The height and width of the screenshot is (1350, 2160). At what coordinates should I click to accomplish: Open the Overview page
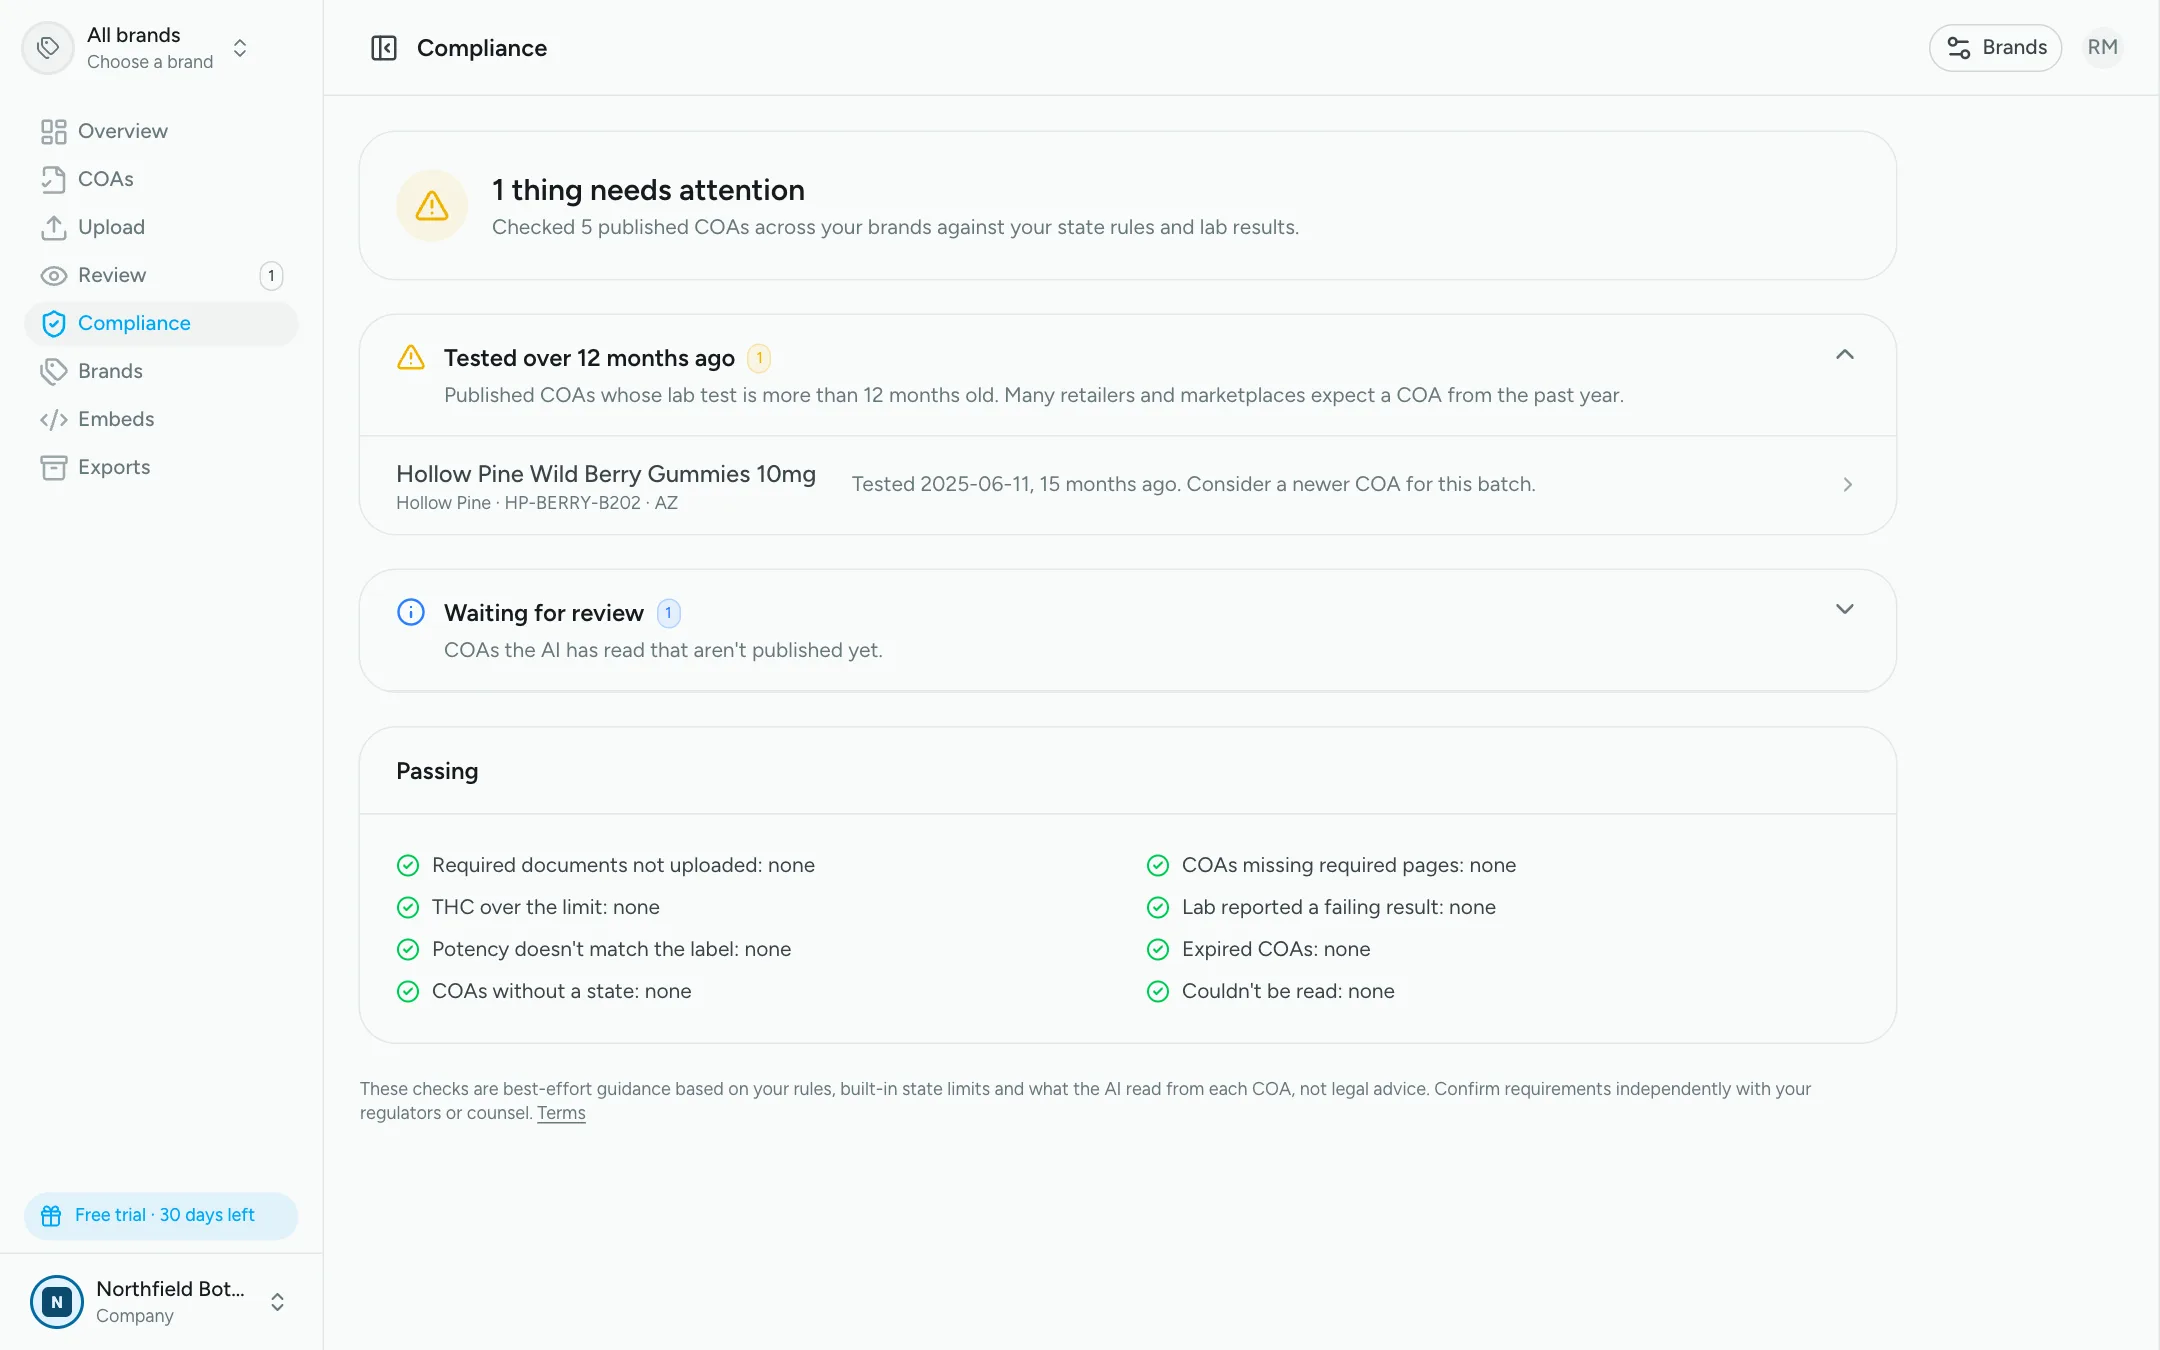point(161,131)
